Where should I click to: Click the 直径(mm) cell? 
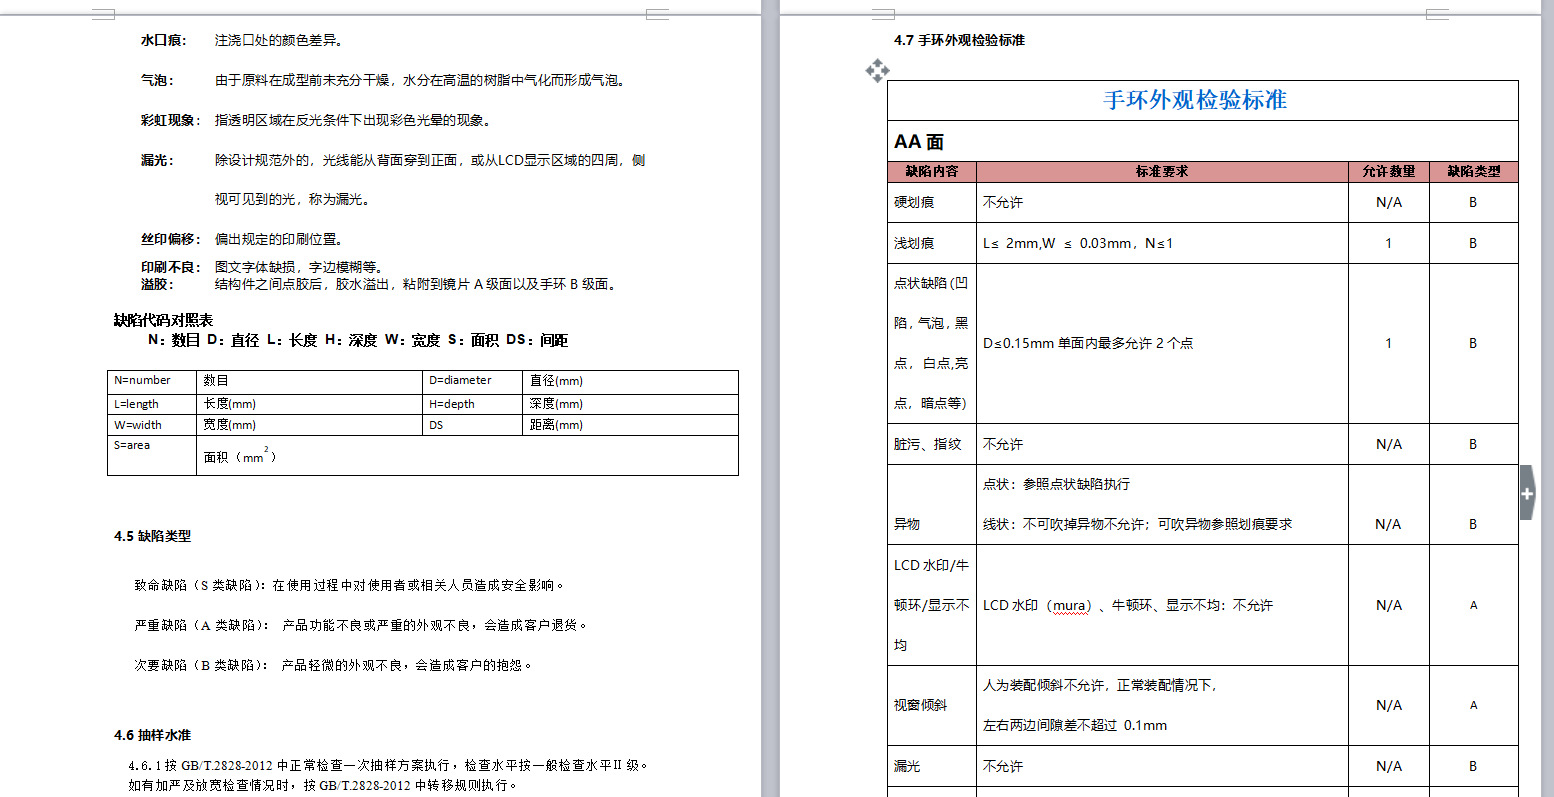point(630,382)
